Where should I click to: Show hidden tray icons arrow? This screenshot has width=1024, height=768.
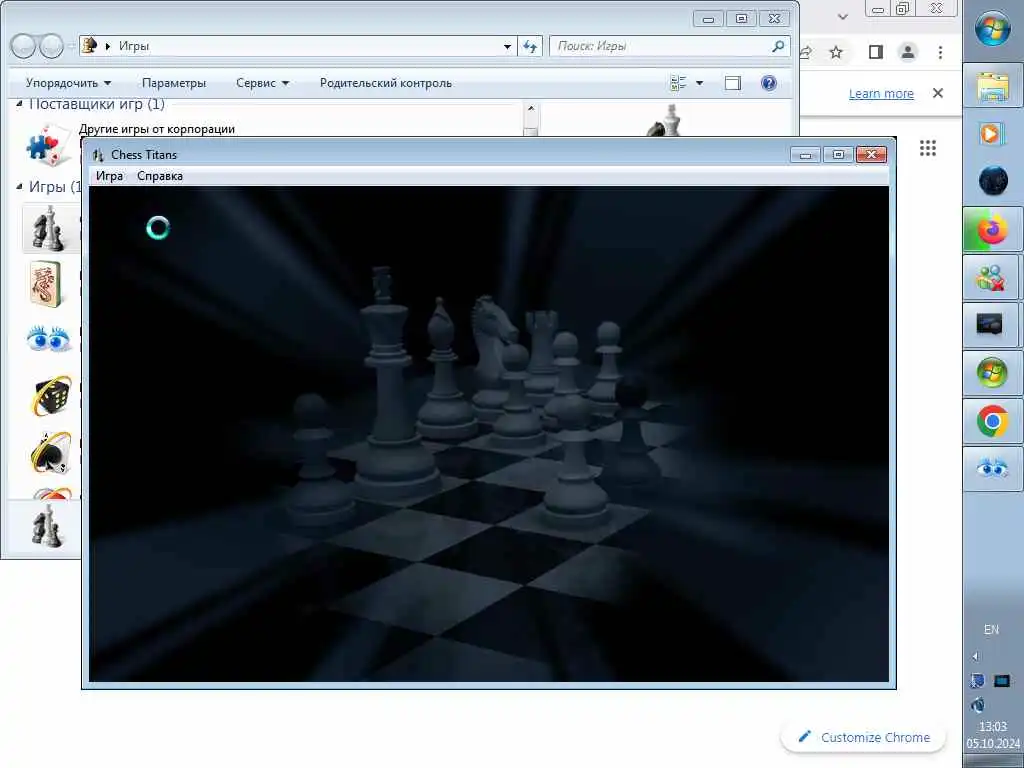(976, 656)
